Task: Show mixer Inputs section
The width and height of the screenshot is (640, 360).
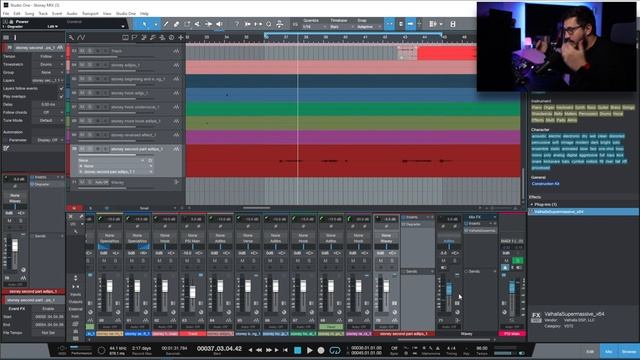Action: [x=76, y=294]
